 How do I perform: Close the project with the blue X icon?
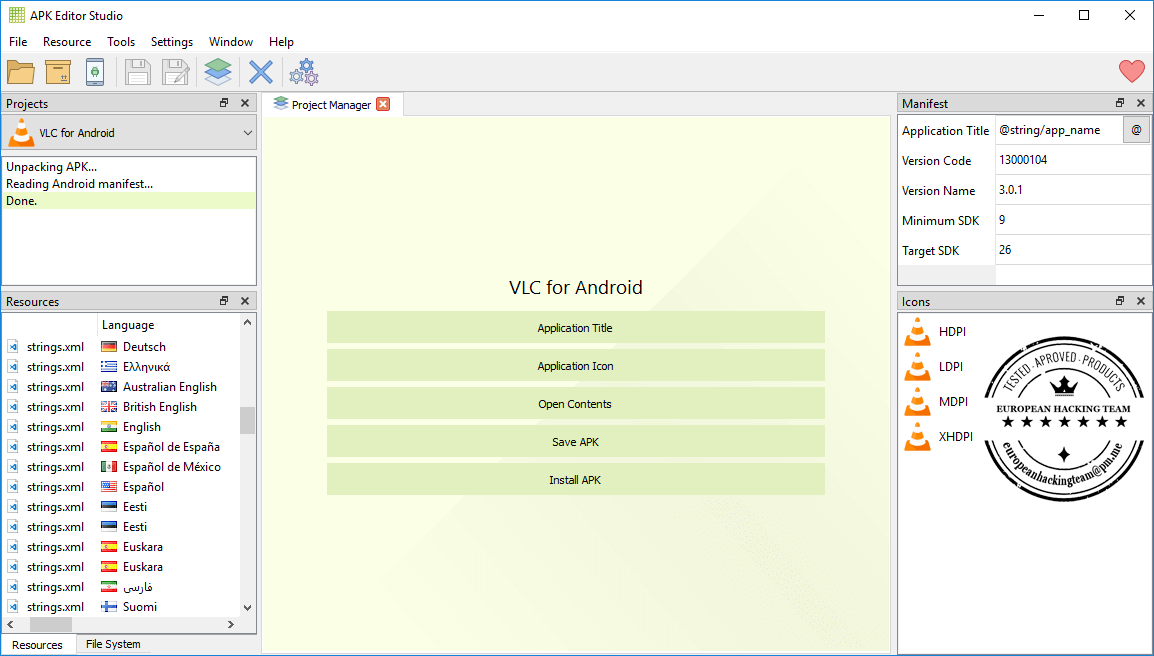click(x=259, y=71)
